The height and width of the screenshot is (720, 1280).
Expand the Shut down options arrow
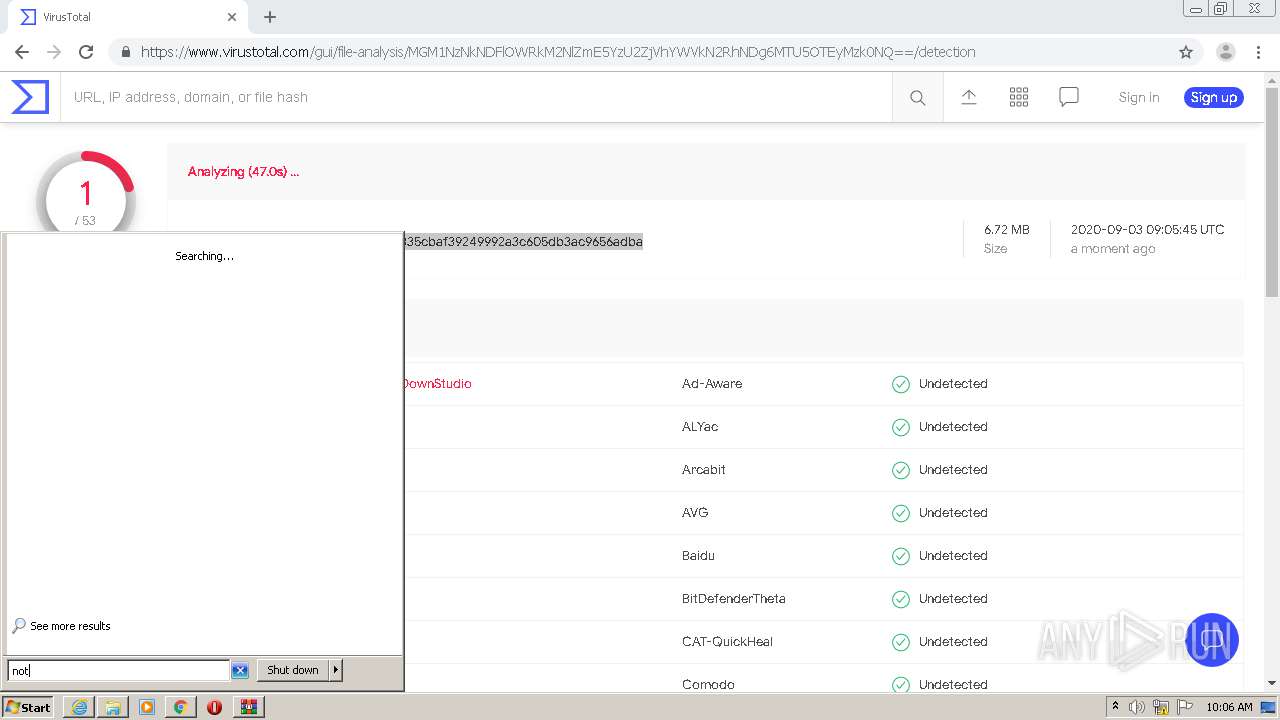click(336, 670)
